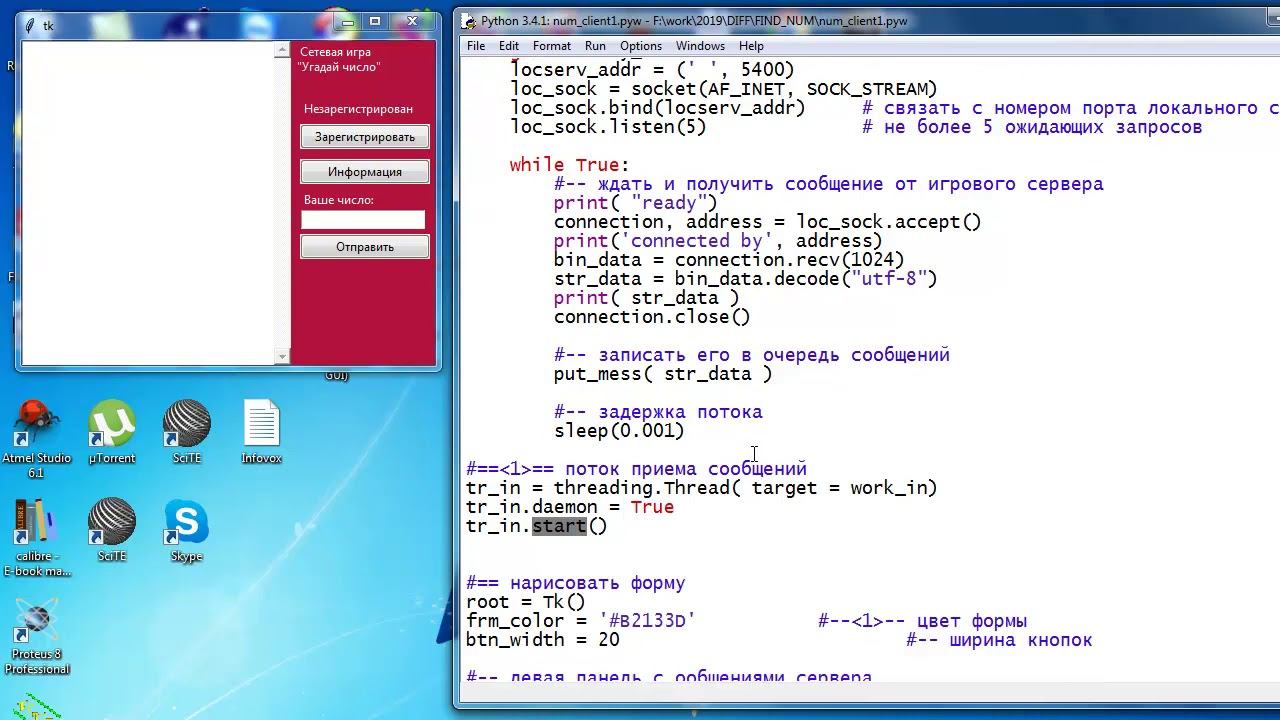
Task: Click the 'Ваше число:' label
Action: click(x=339, y=200)
